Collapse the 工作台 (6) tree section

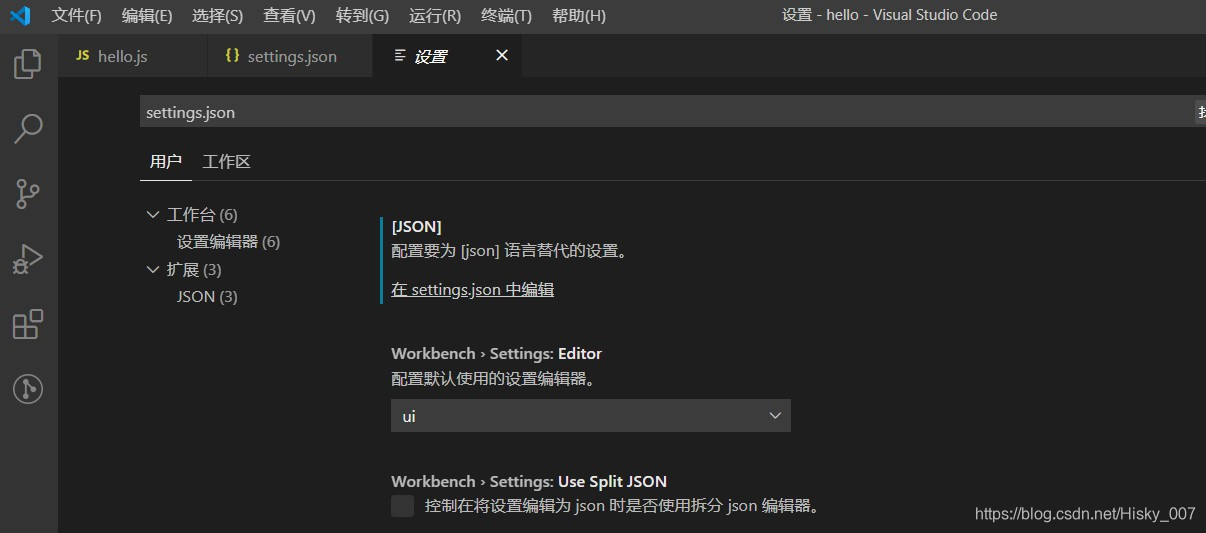tap(153, 214)
